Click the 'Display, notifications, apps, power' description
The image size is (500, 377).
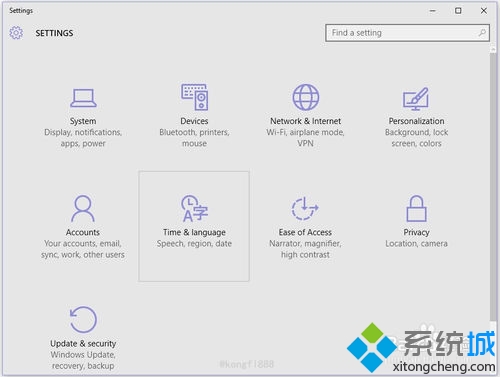point(83,138)
